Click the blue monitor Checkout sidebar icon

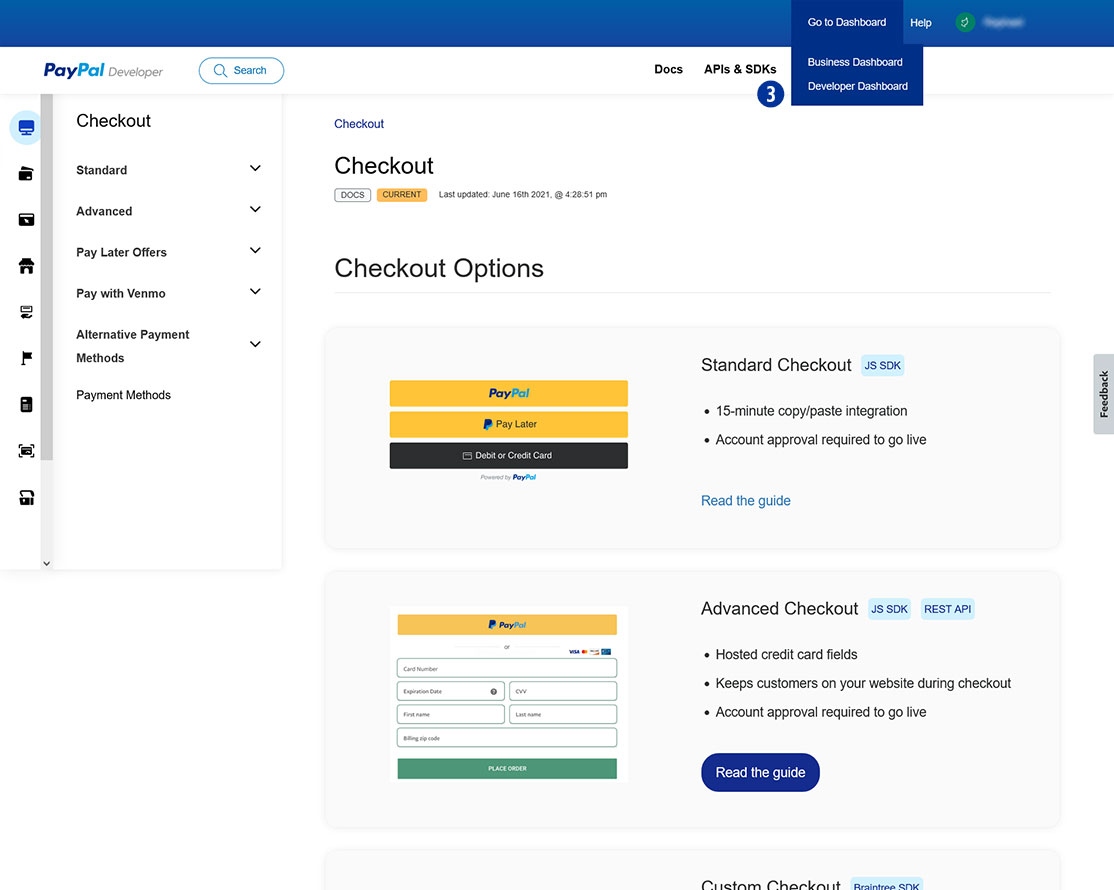click(x=26, y=128)
